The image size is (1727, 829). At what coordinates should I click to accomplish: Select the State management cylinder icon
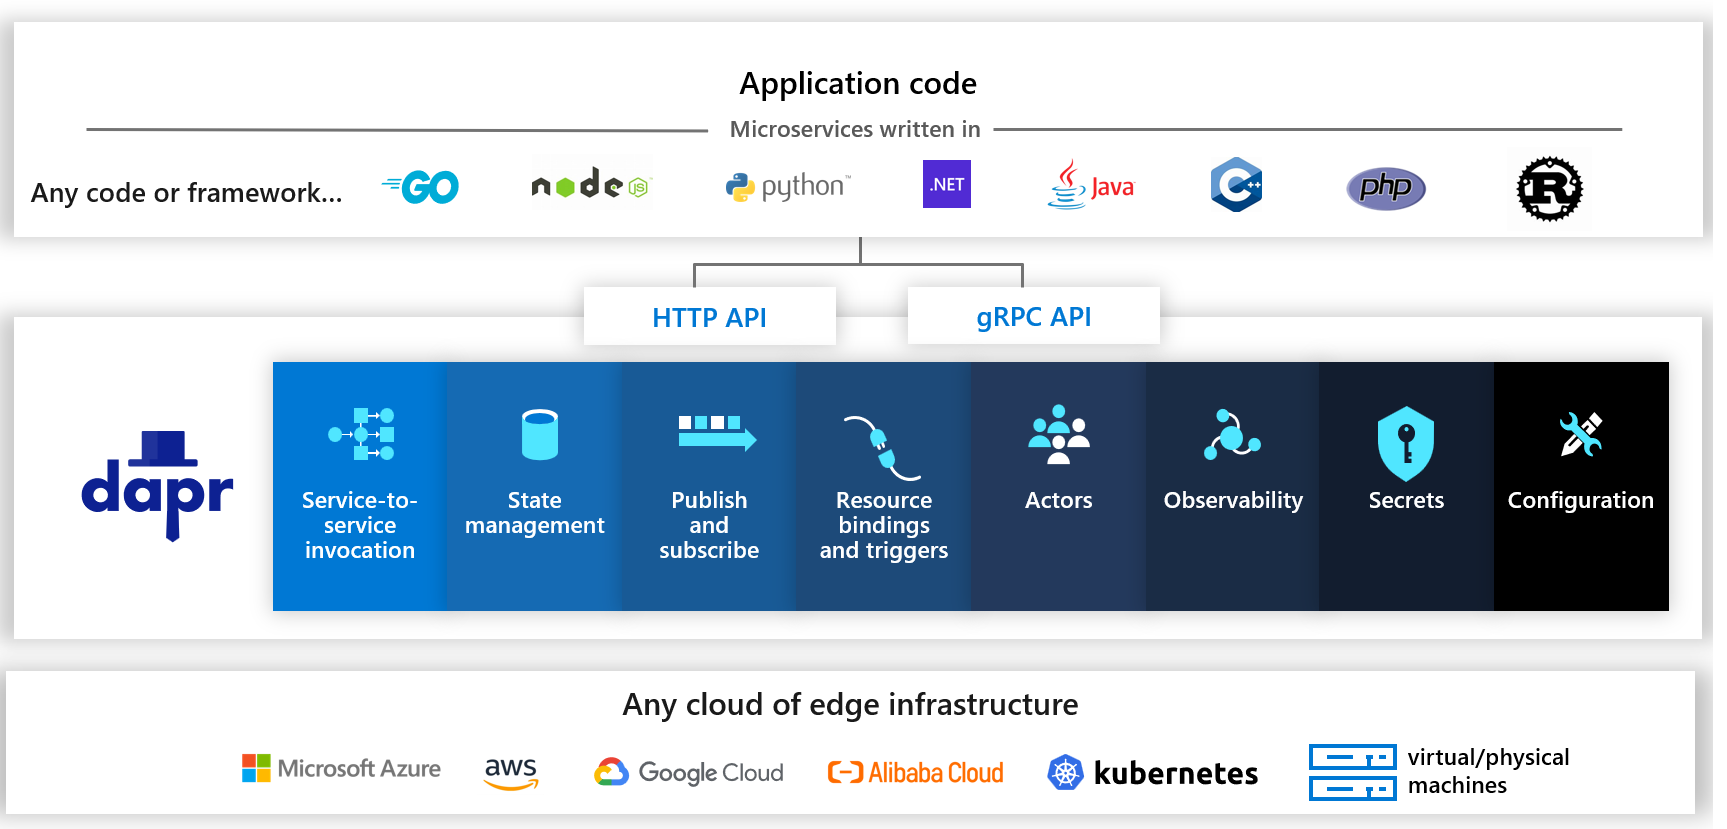(540, 434)
